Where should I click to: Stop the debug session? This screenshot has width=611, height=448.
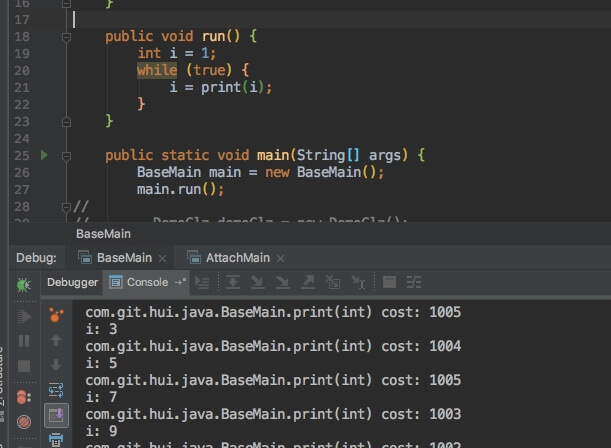coord(24,366)
